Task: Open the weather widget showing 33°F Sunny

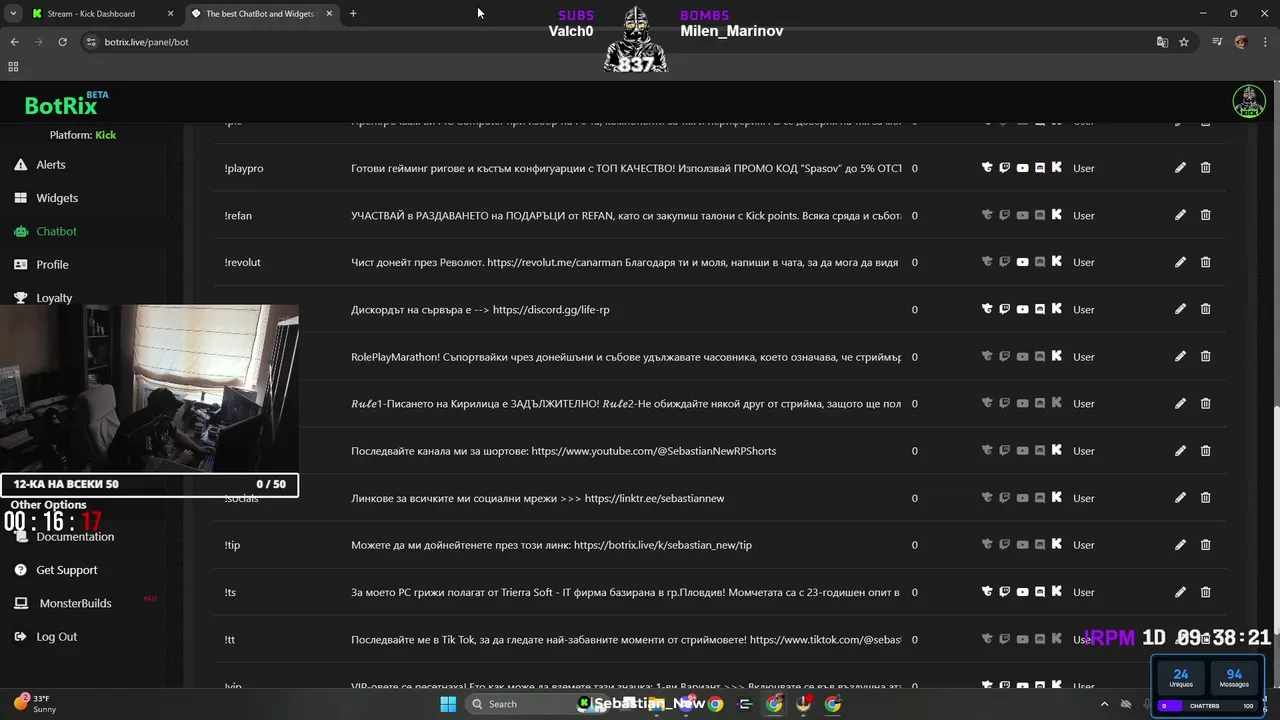Action: point(35,704)
